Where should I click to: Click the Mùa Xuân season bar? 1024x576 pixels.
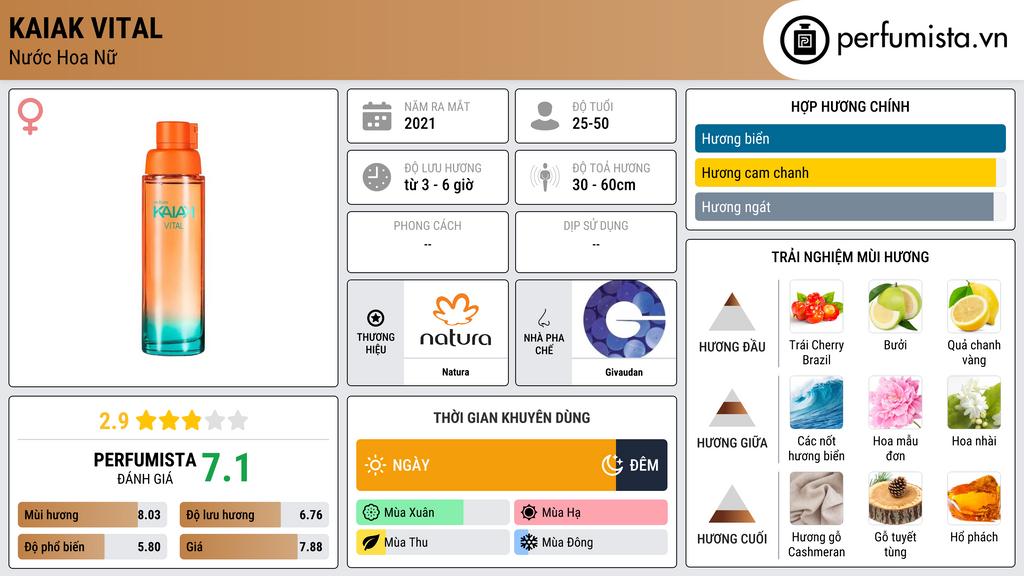click(x=432, y=513)
